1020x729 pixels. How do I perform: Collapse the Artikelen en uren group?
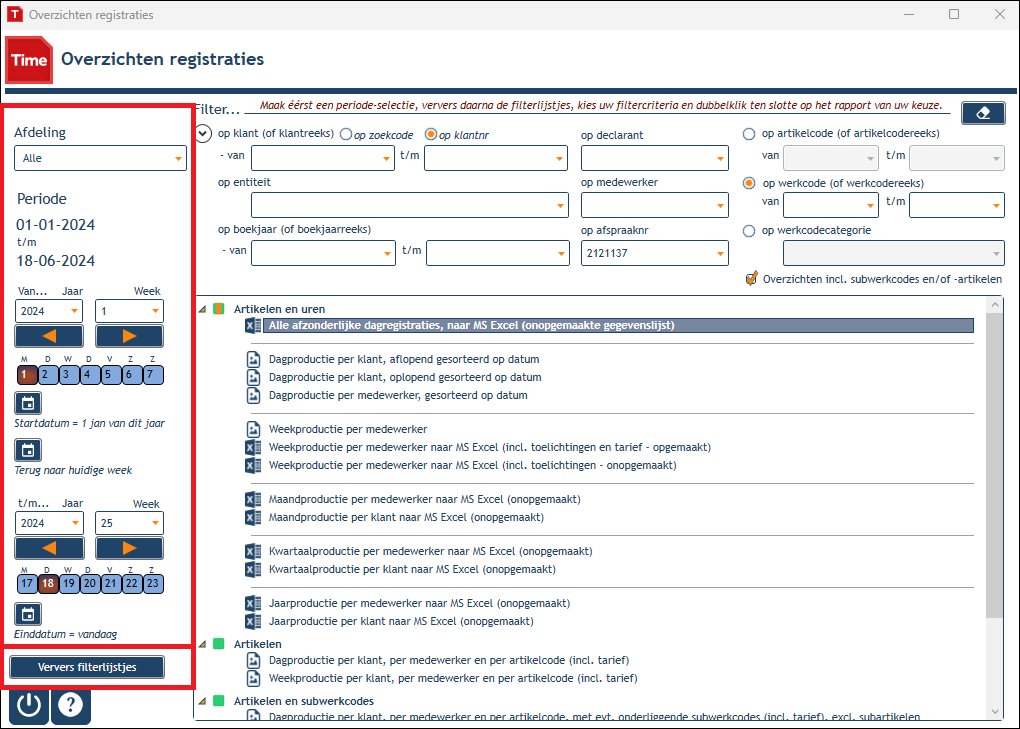pos(202,310)
